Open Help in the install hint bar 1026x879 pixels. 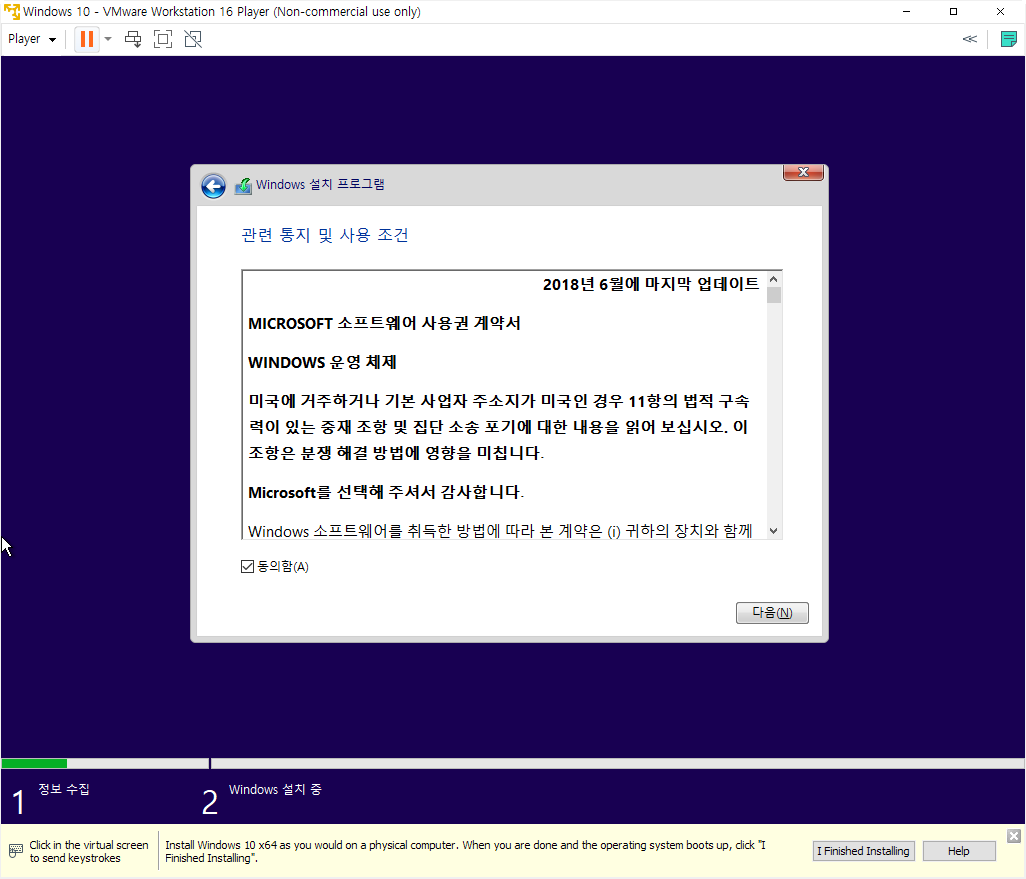pos(959,851)
